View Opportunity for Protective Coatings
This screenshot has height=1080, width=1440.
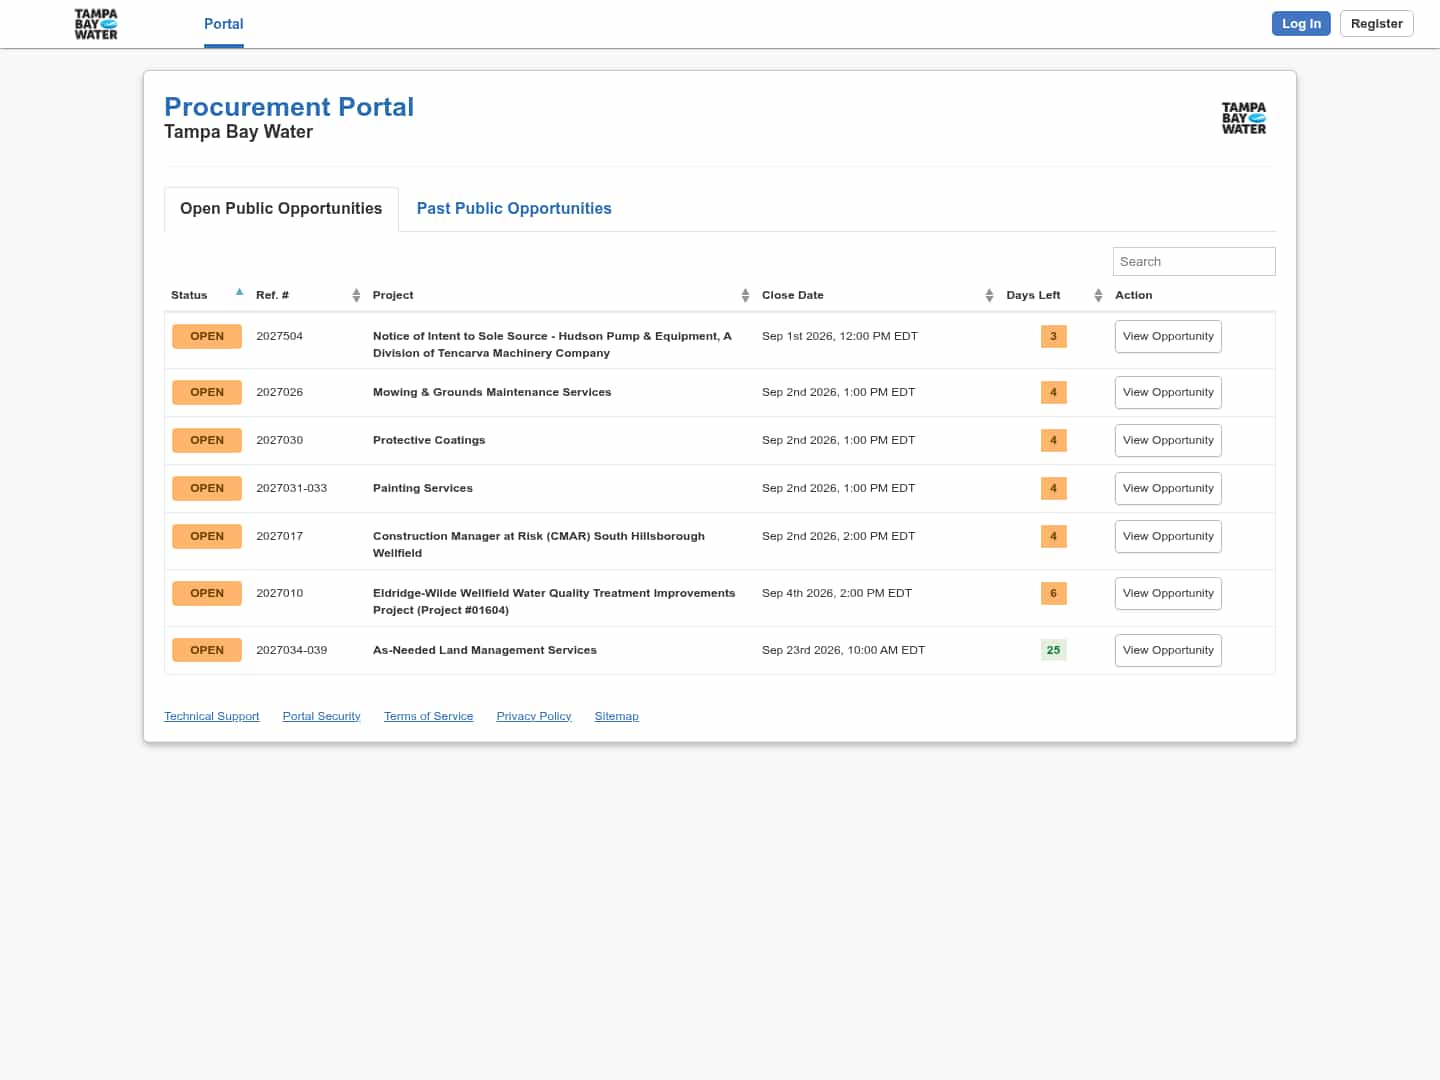click(1168, 441)
